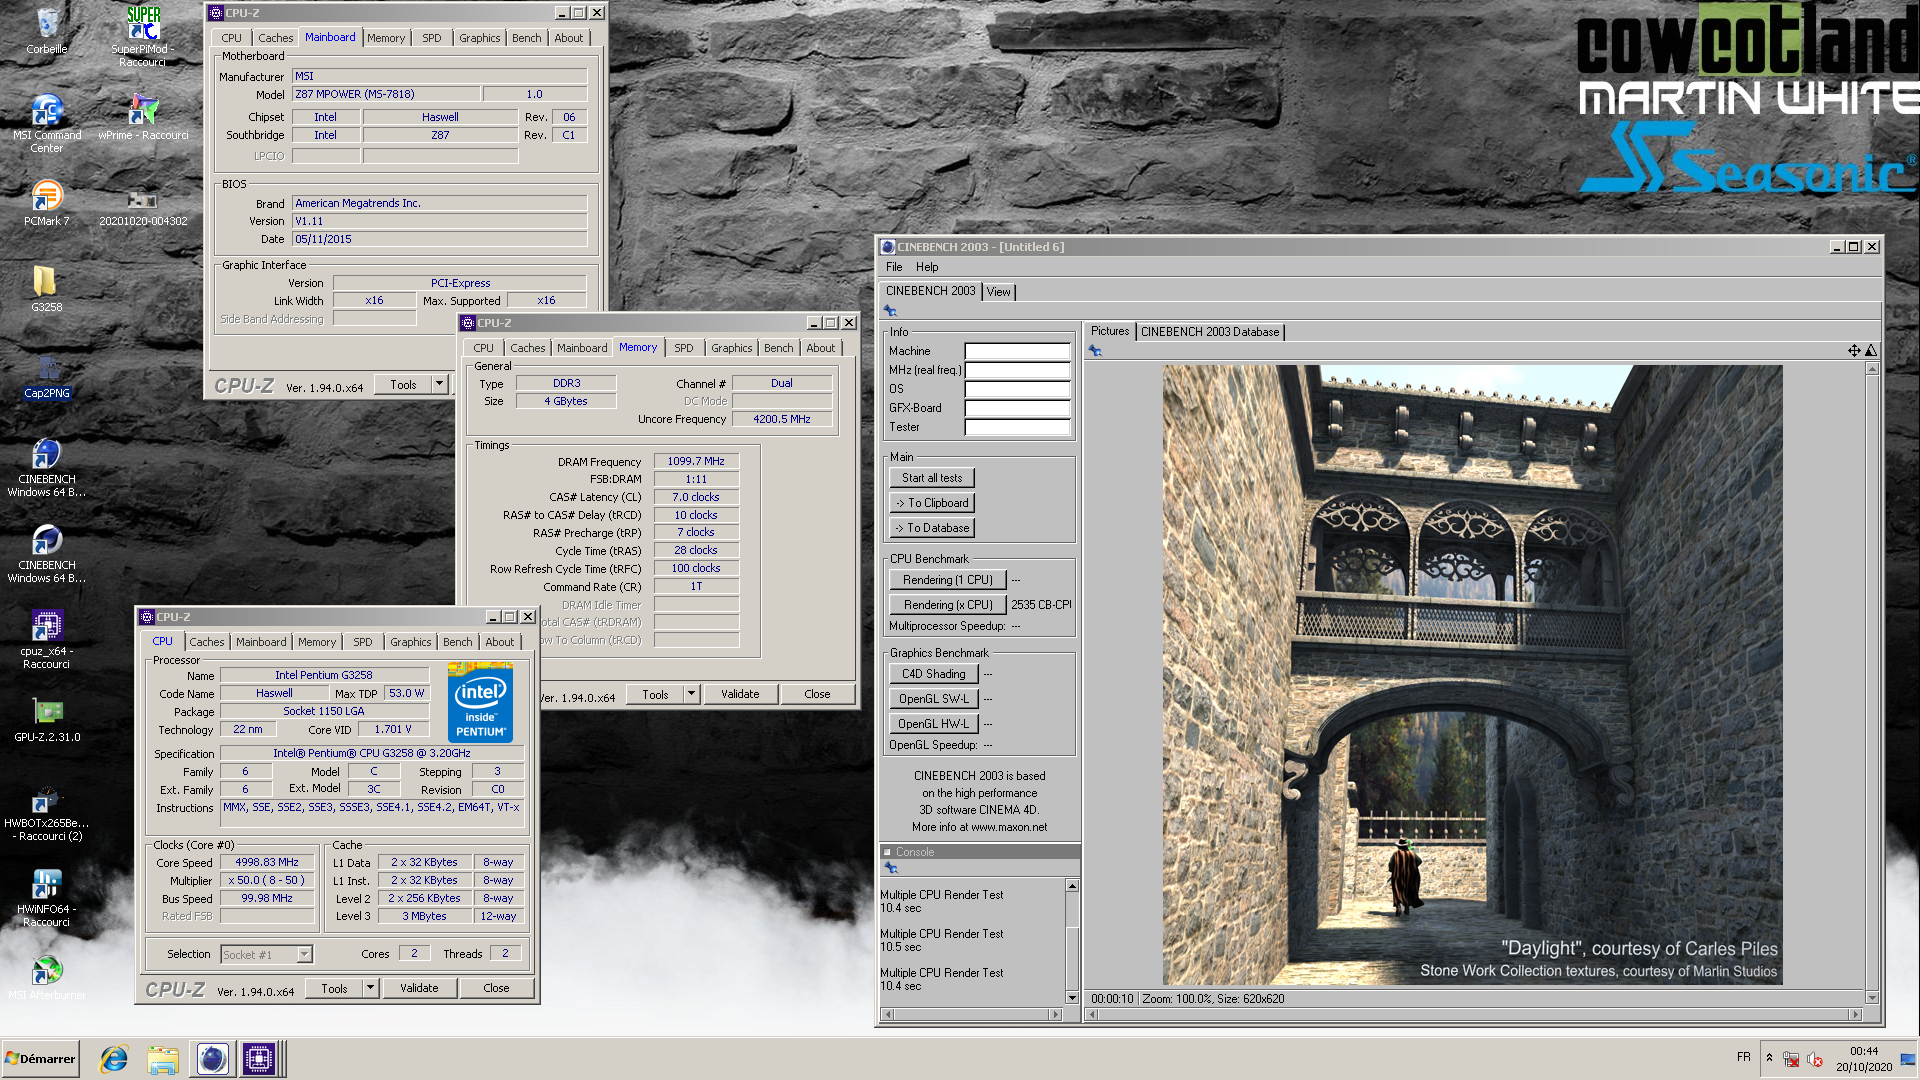
Task: Click the volume muted tray icon
Action: click(x=1815, y=1059)
